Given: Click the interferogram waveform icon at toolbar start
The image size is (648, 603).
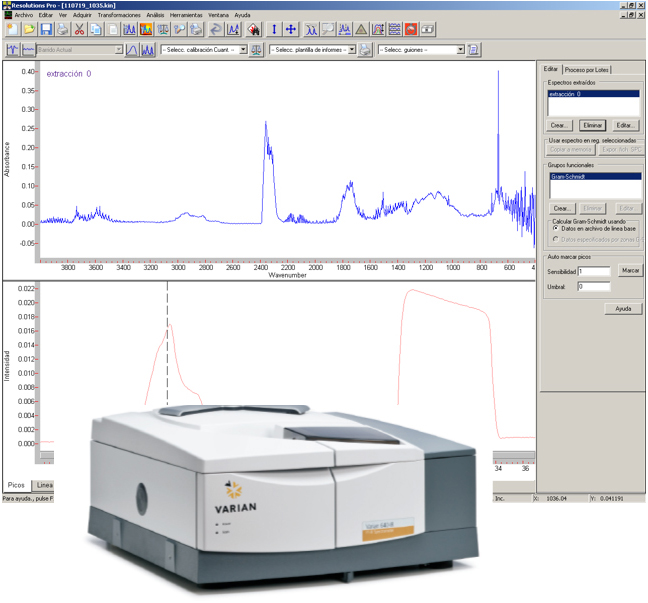Looking at the screenshot, I should [x=12, y=50].
